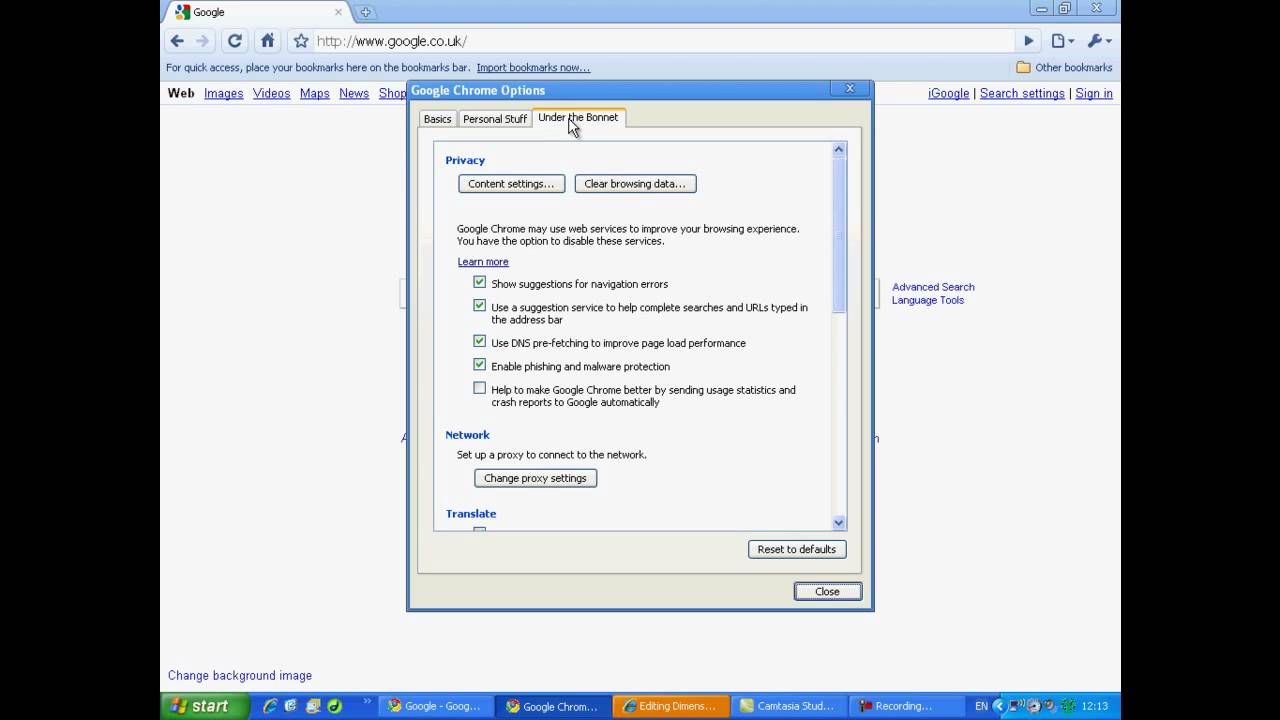Click the taskbar clock 12:13
The width and height of the screenshot is (1280, 720).
click(x=1095, y=706)
